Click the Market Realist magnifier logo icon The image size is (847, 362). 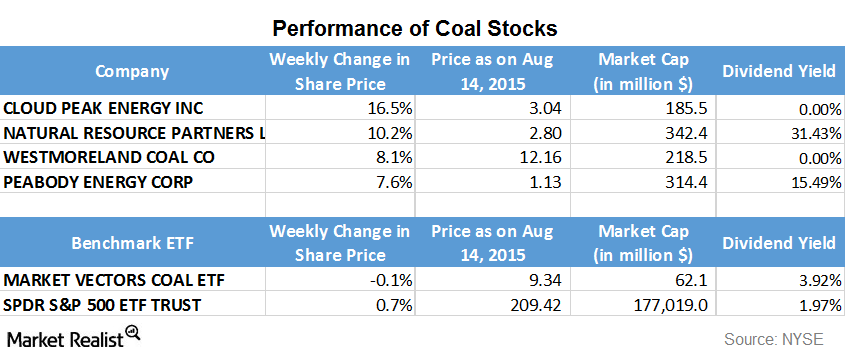click(133, 333)
